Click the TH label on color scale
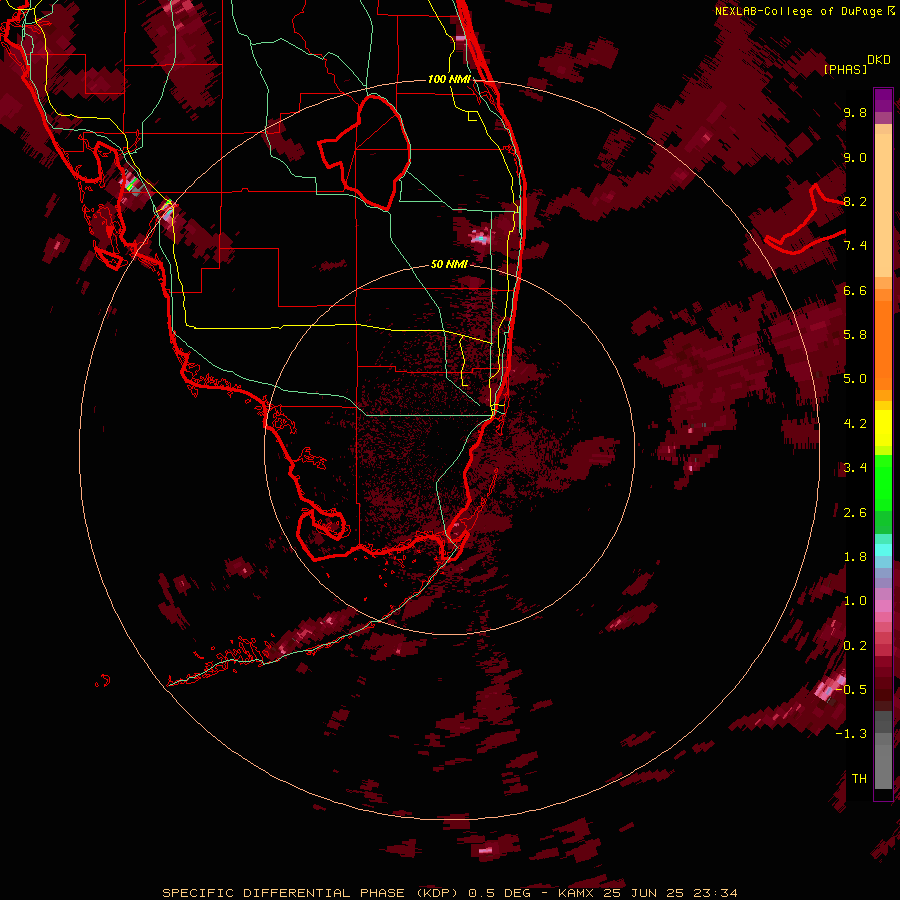This screenshot has width=900, height=900. [x=859, y=779]
